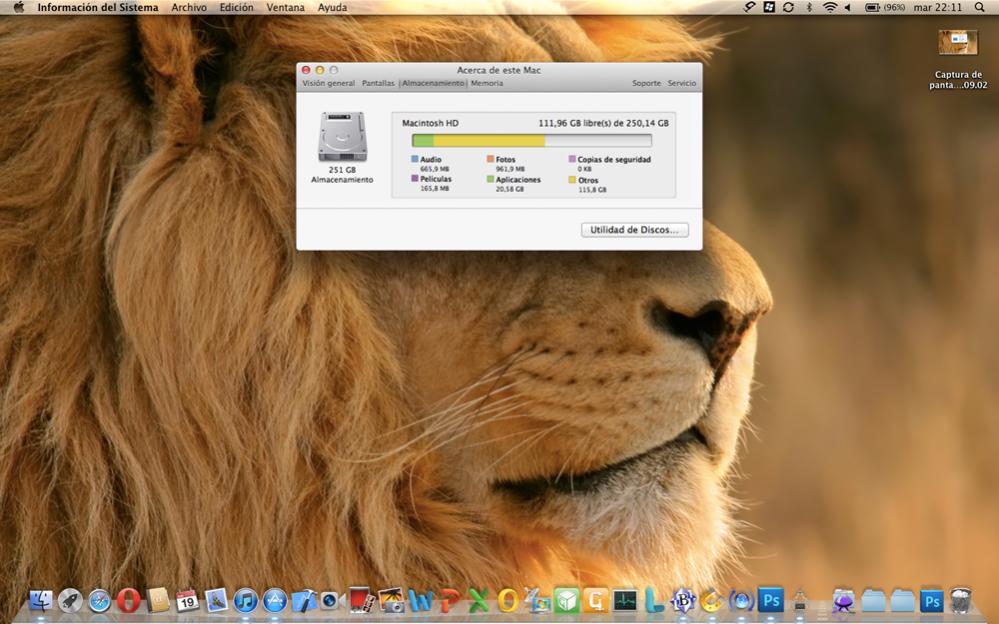
Task: Select the Captura de pantalla desktop file
Action: [x=958, y=43]
